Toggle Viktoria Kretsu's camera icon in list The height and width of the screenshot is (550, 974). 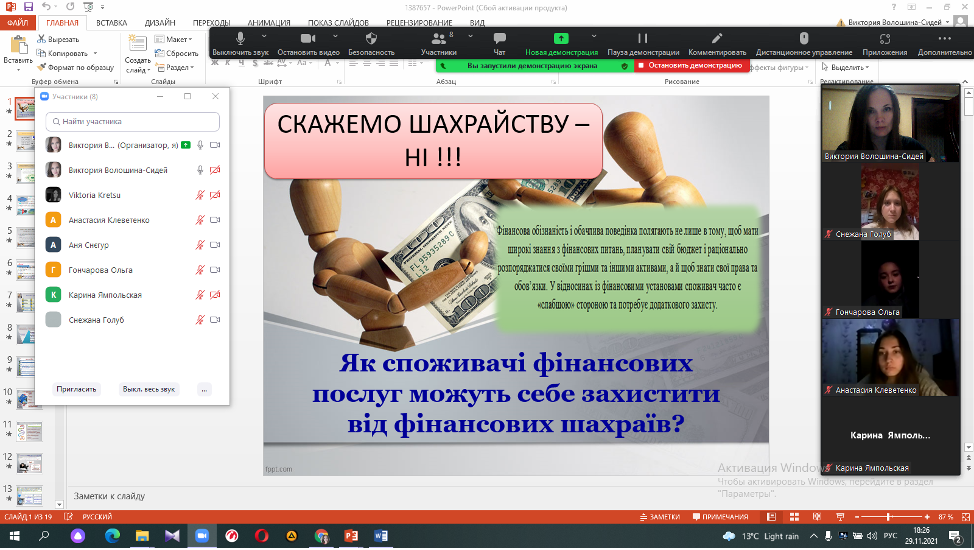click(215, 195)
